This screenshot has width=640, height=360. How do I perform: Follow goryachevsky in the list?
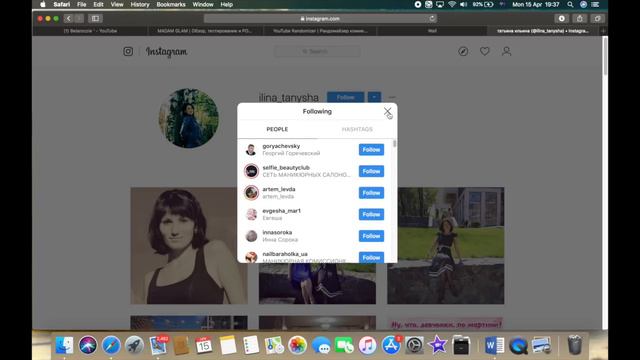pos(371,150)
